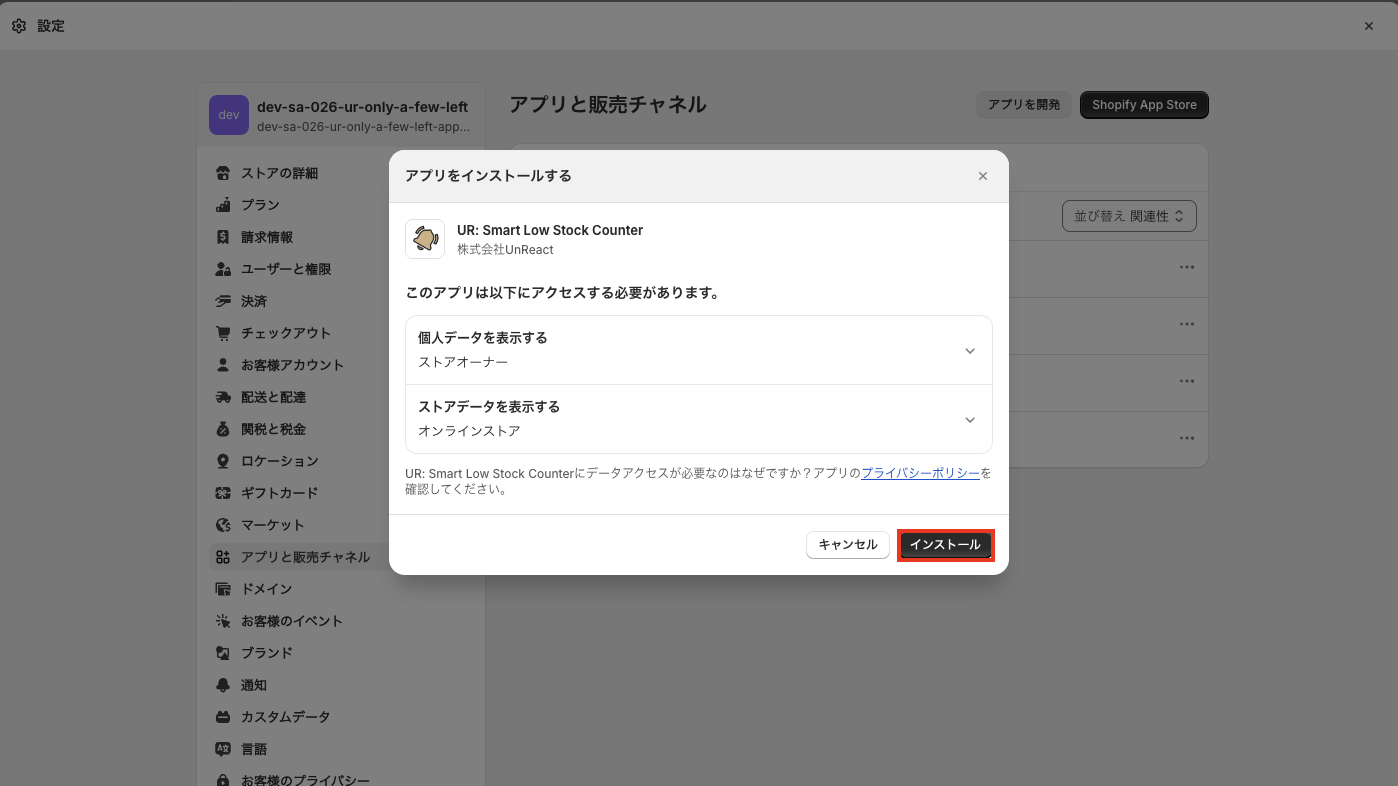Click the お客様のイベント icon
1398x786 pixels.
223,621
